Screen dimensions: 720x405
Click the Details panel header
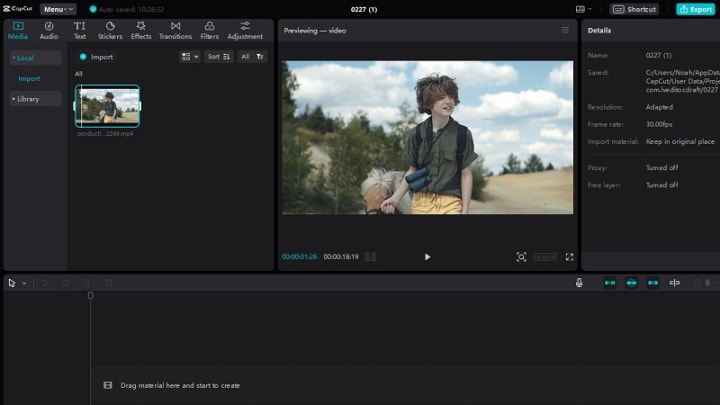599,30
